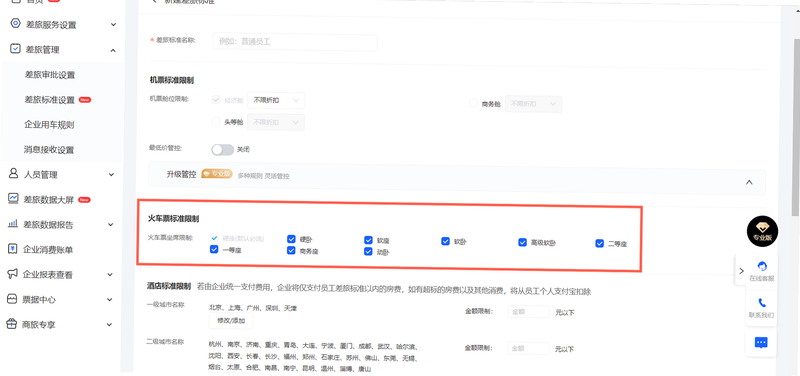The image size is (800, 376).
Task: Open the 商务舱 discount dropdown
Action: (x=533, y=104)
